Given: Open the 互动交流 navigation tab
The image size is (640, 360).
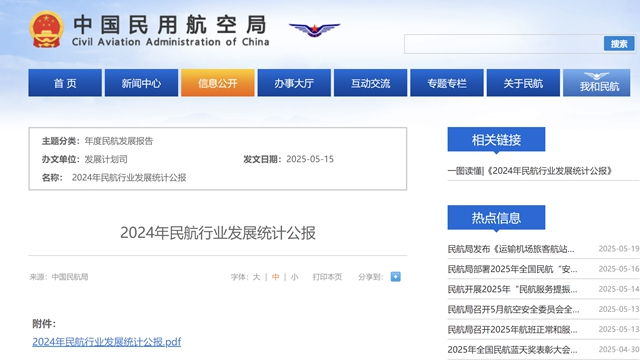Looking at the screenshot, I should pos(370,83).
